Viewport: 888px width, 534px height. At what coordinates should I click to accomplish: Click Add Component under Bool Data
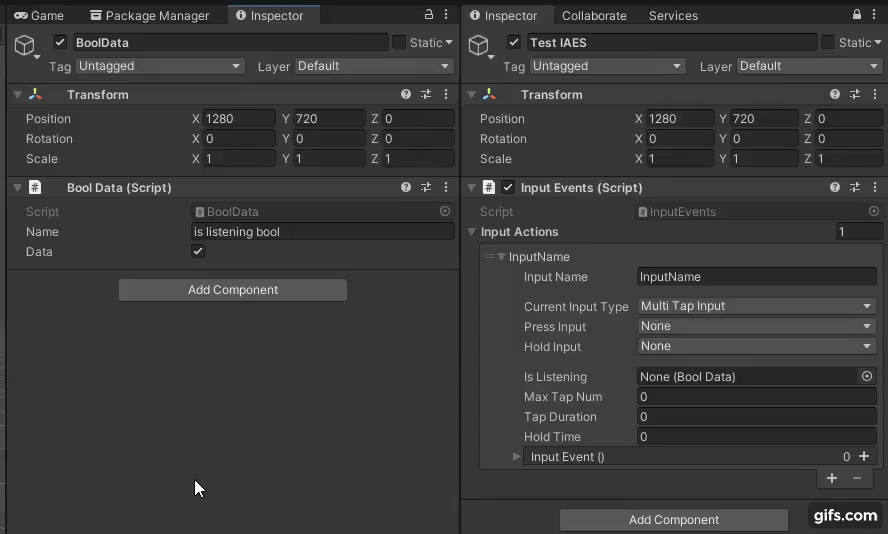point(233,290)
